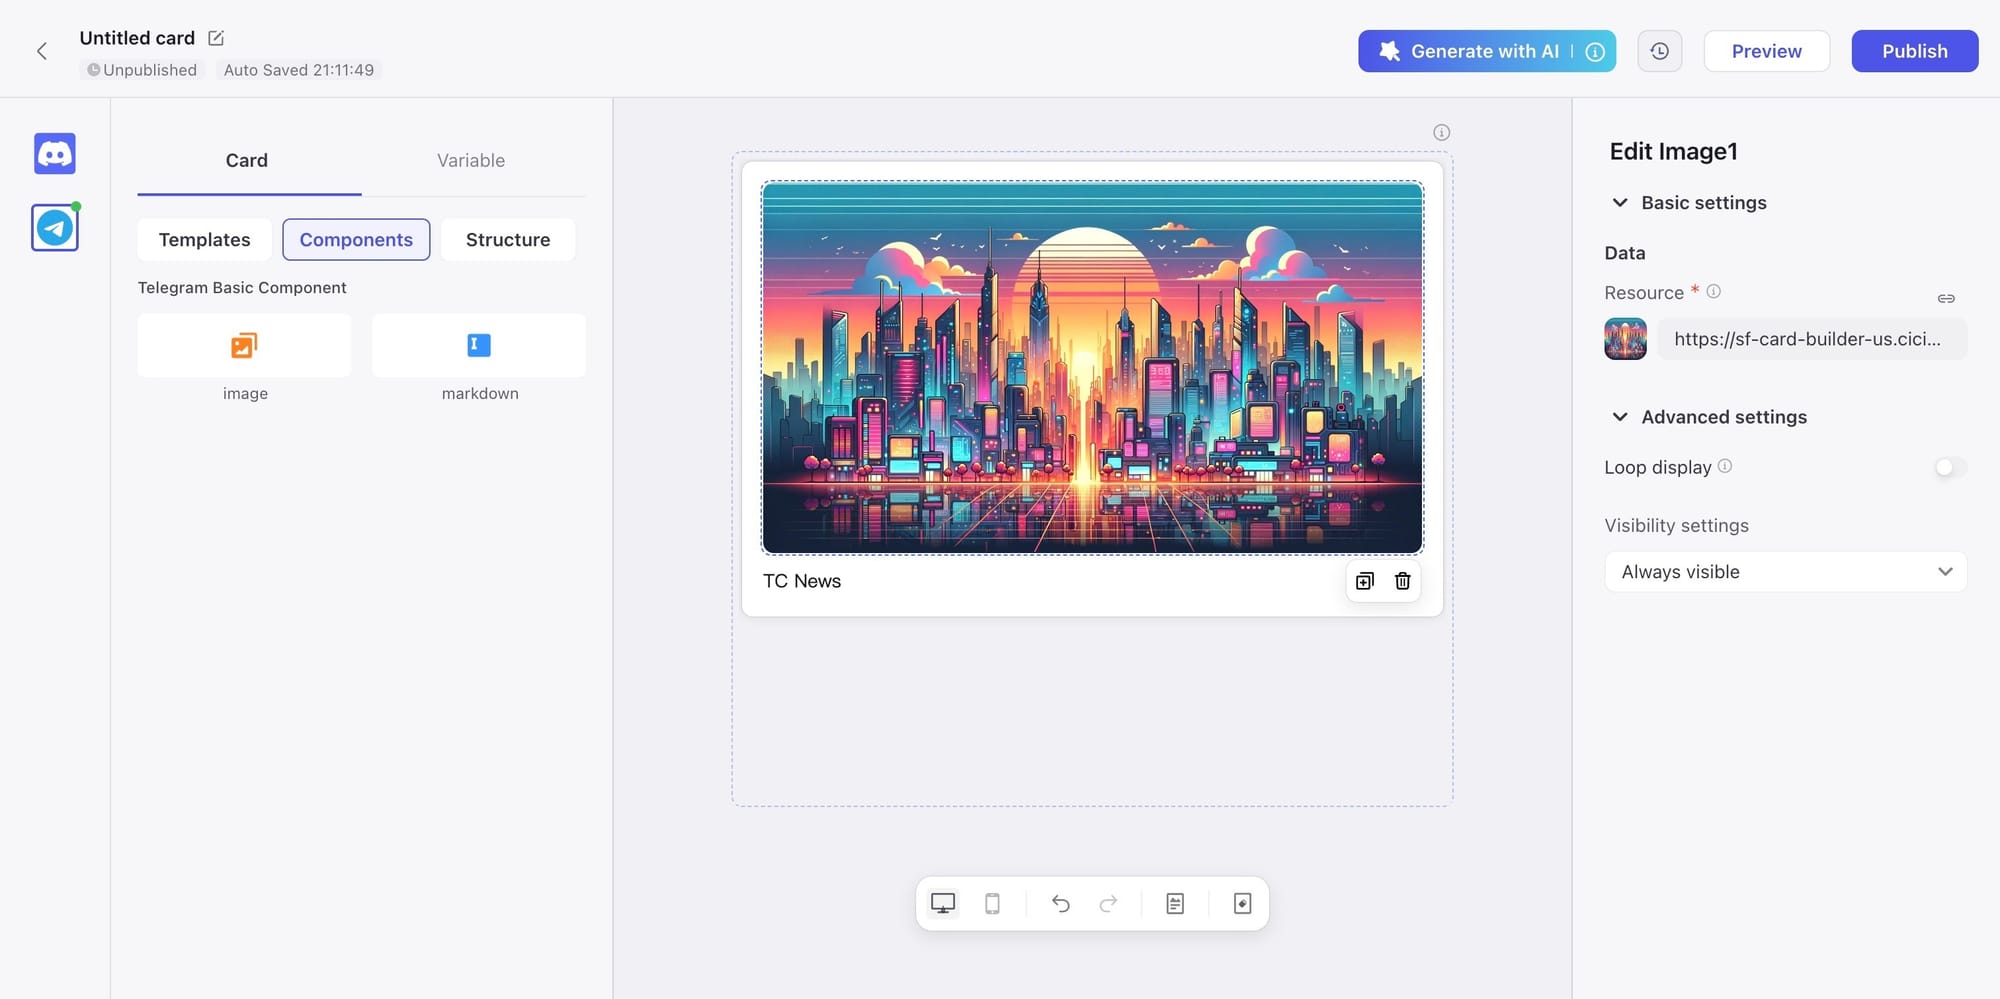Undo the last action
Image resolution: width=2000 pixels, height=999 pixels.
click(x=1061, y=904)
